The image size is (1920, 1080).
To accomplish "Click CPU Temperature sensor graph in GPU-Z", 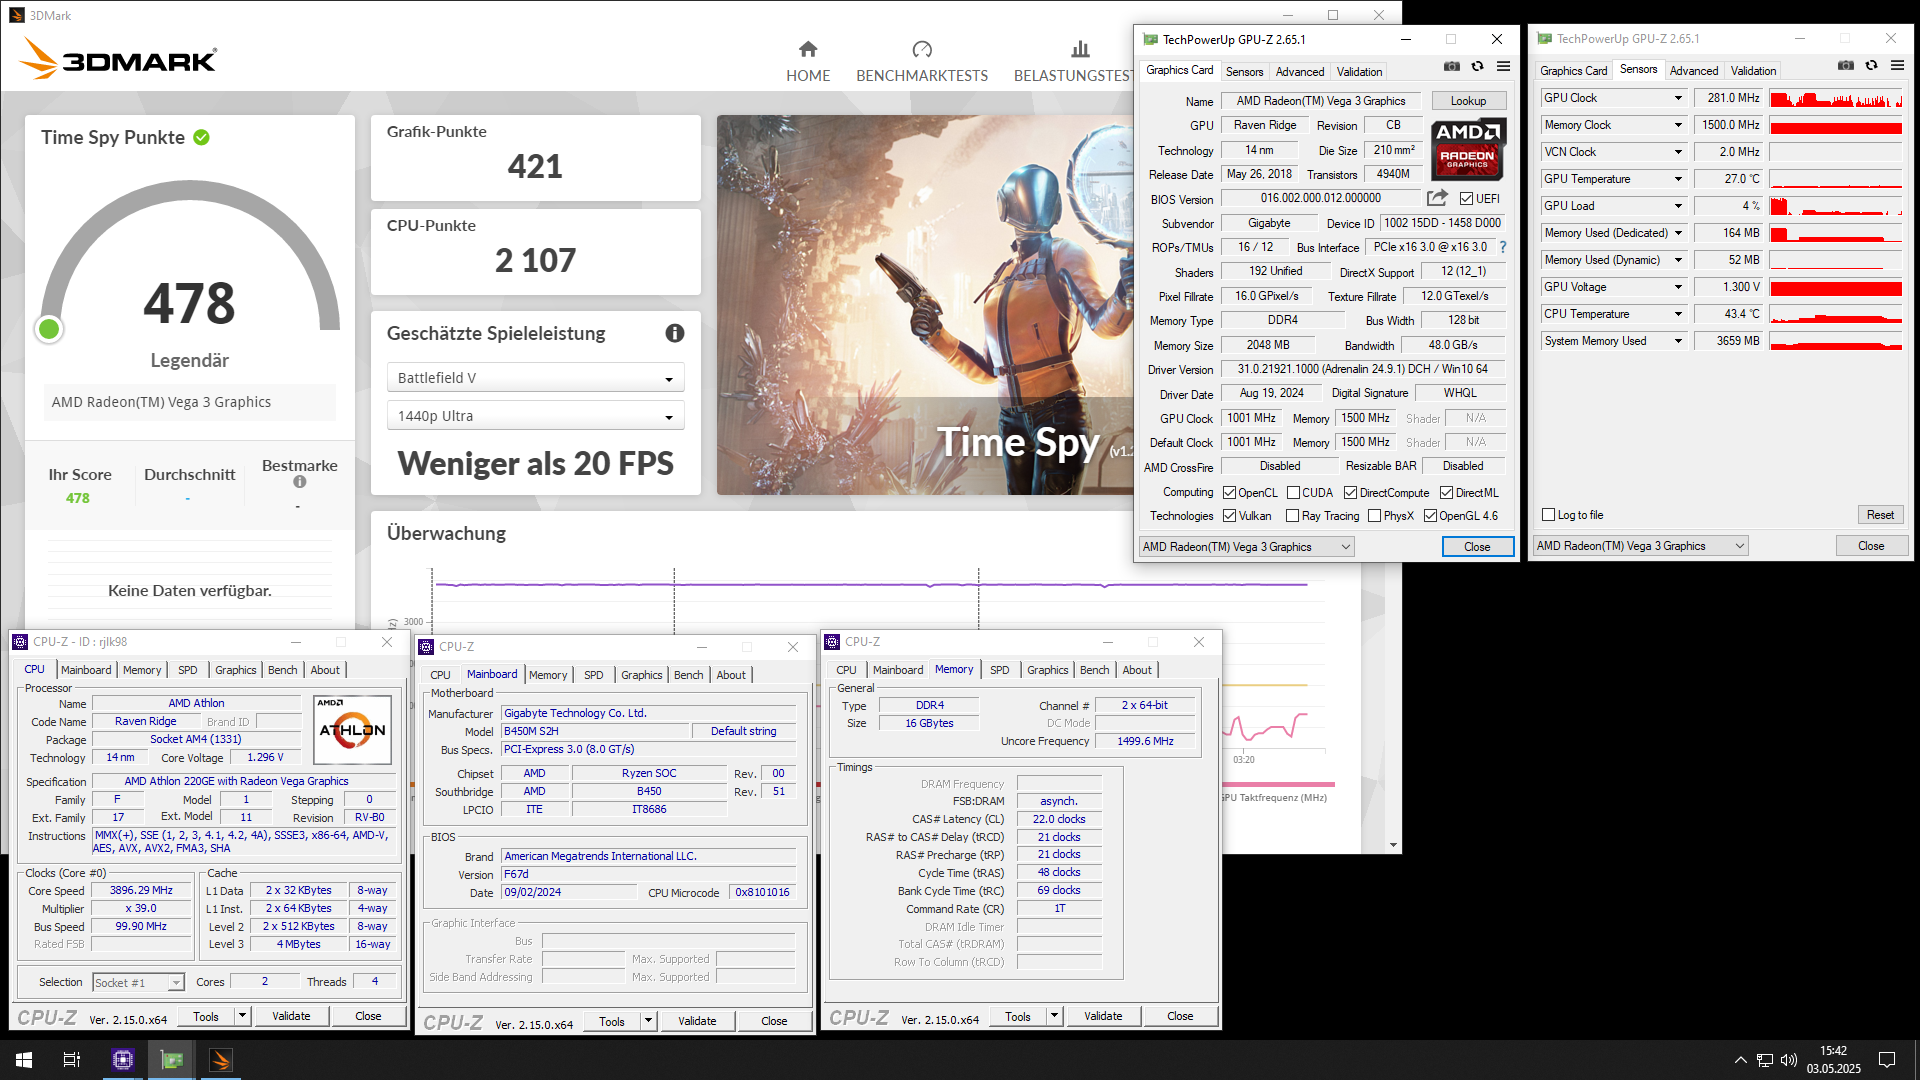I will coord(1836,314).
